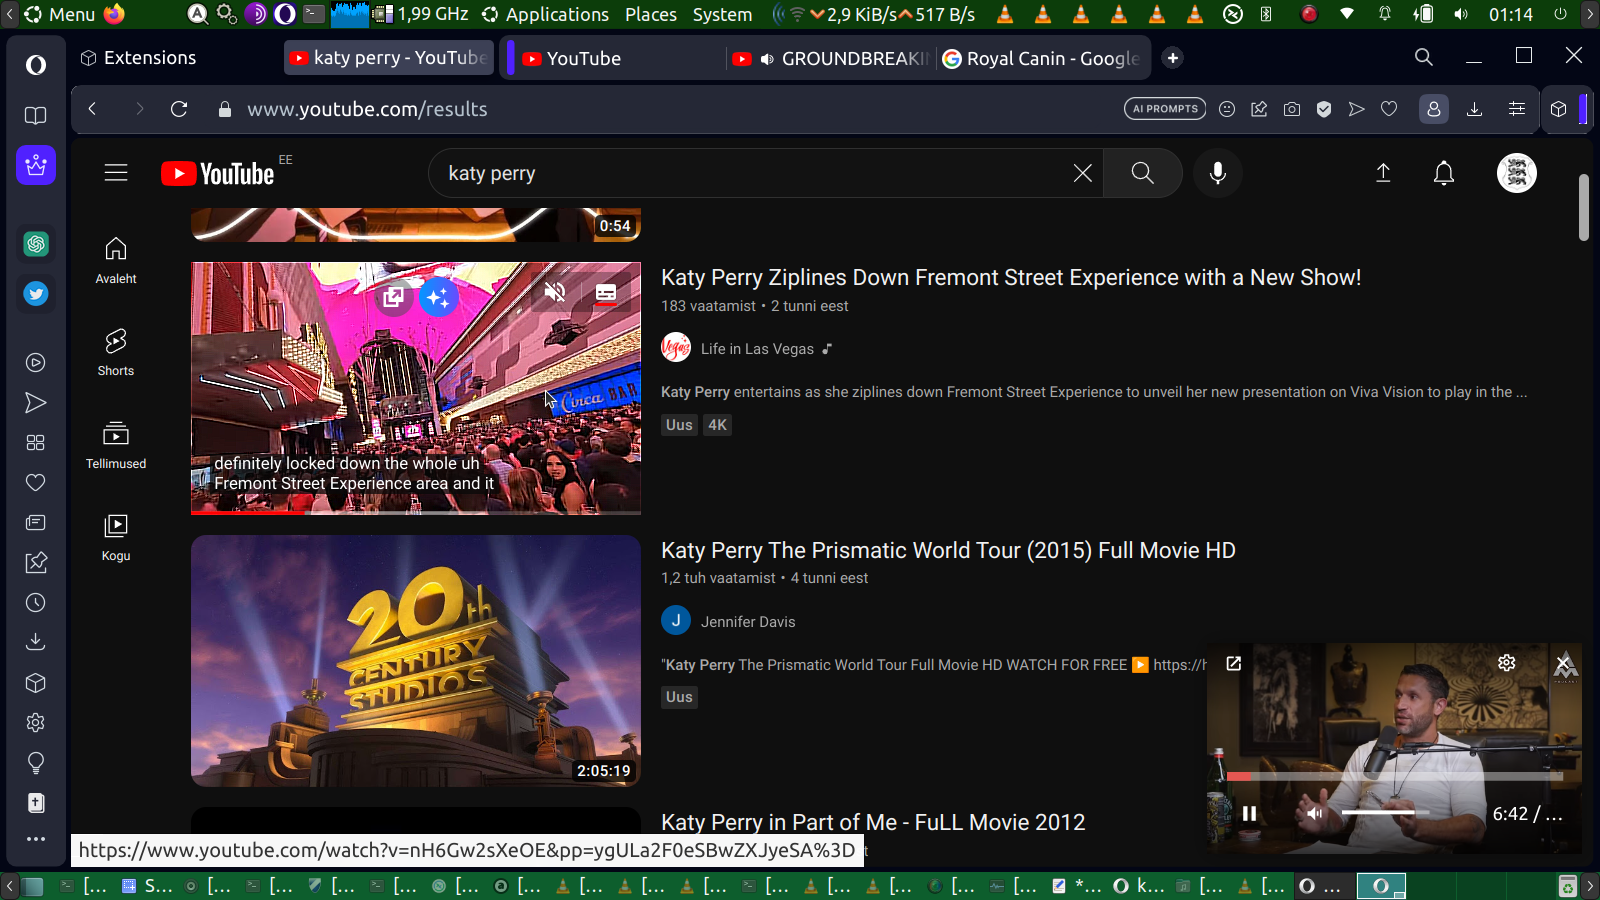Image resolution: width=1600 pixels, height=900 pixels.
Task: Launch Firefox from the top panel
Action: tap(115, 14)
